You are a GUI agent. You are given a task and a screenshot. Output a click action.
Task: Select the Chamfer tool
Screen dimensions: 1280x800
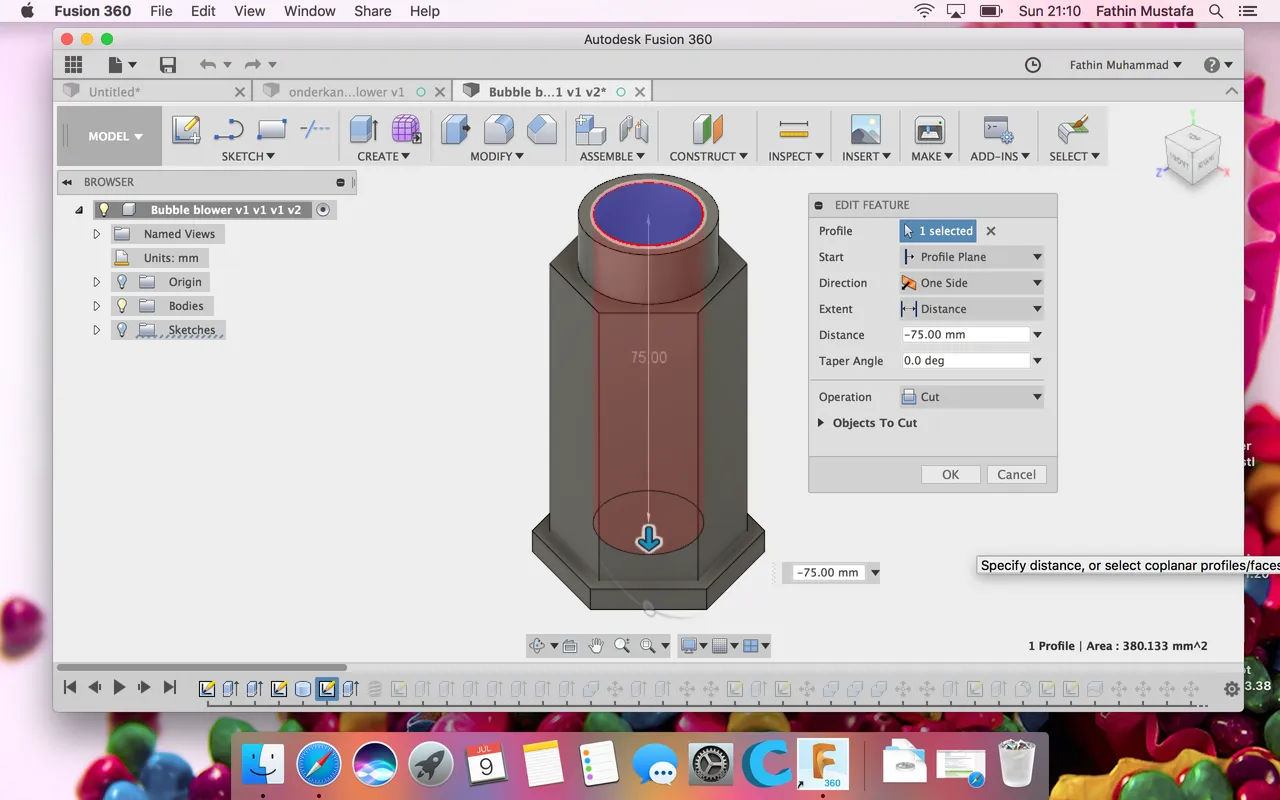pyautogui.click(x=541, y=129)
